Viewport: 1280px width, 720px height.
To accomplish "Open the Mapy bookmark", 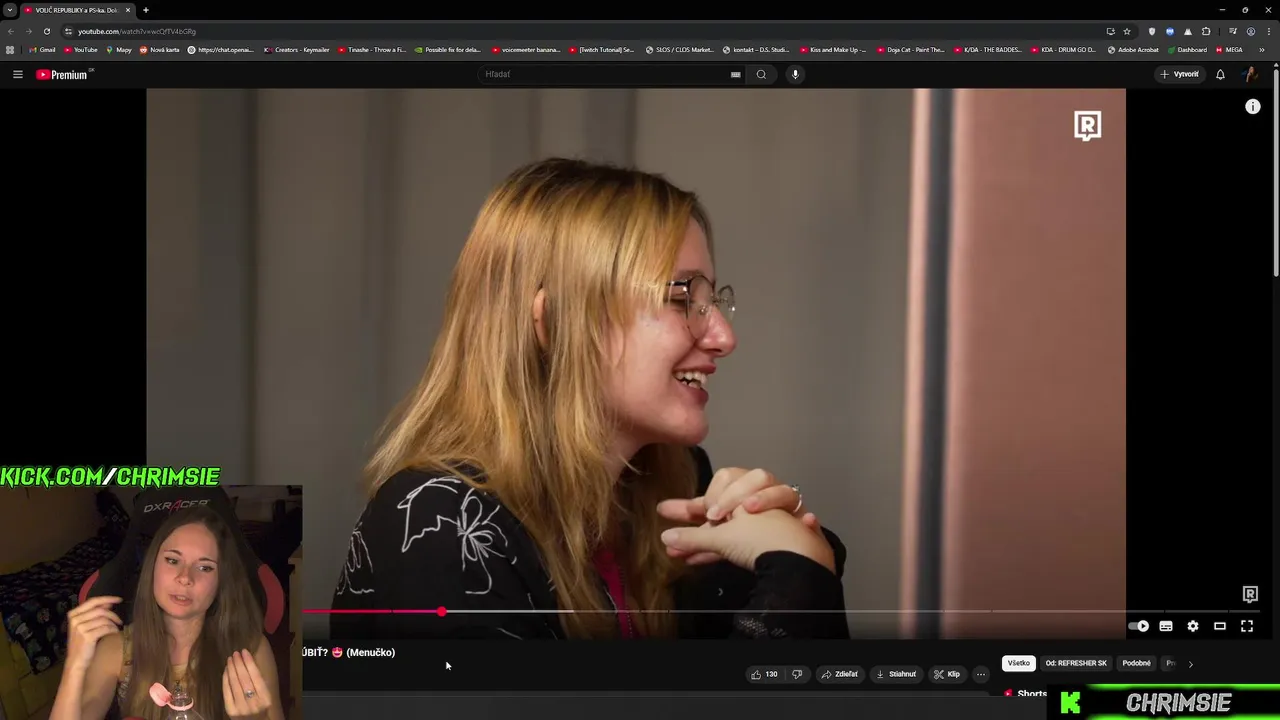I will tap(118, 50).
